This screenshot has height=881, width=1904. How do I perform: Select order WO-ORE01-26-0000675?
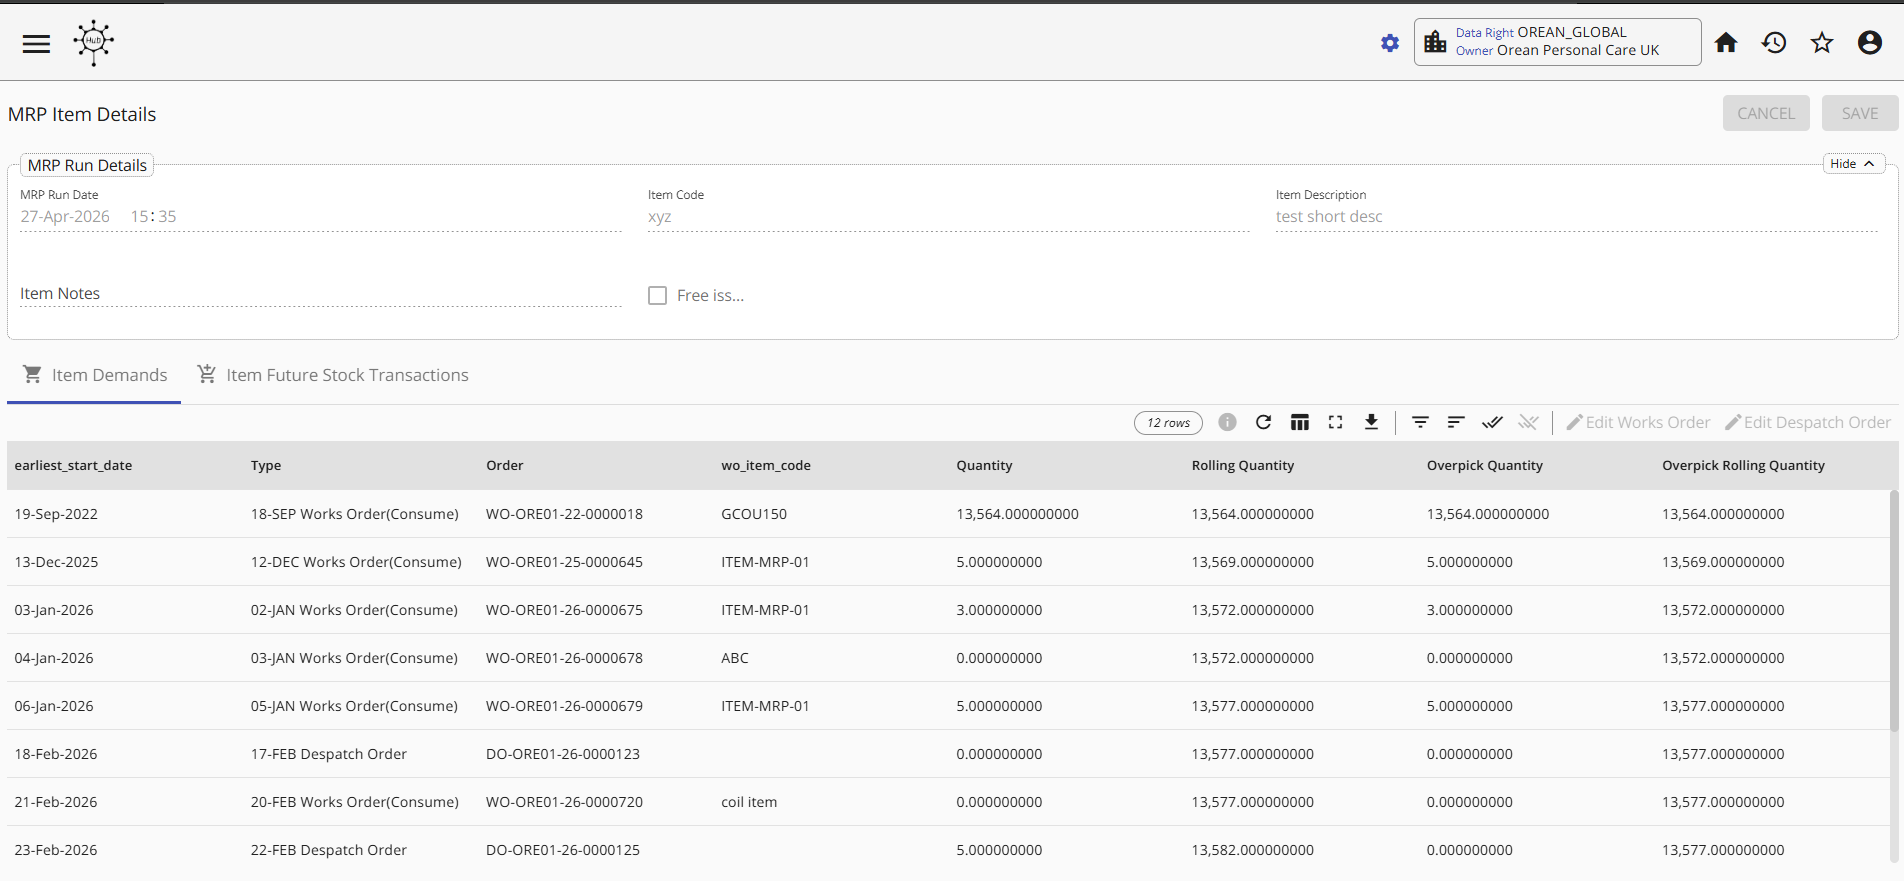(x=564, y=610)
